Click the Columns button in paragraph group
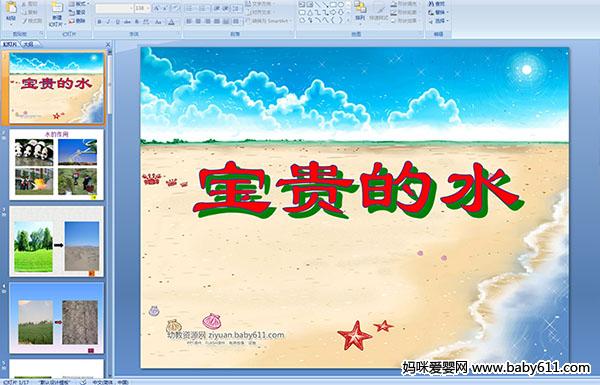The height and width of the screenshot is (385, 600). tap(237, 21)
